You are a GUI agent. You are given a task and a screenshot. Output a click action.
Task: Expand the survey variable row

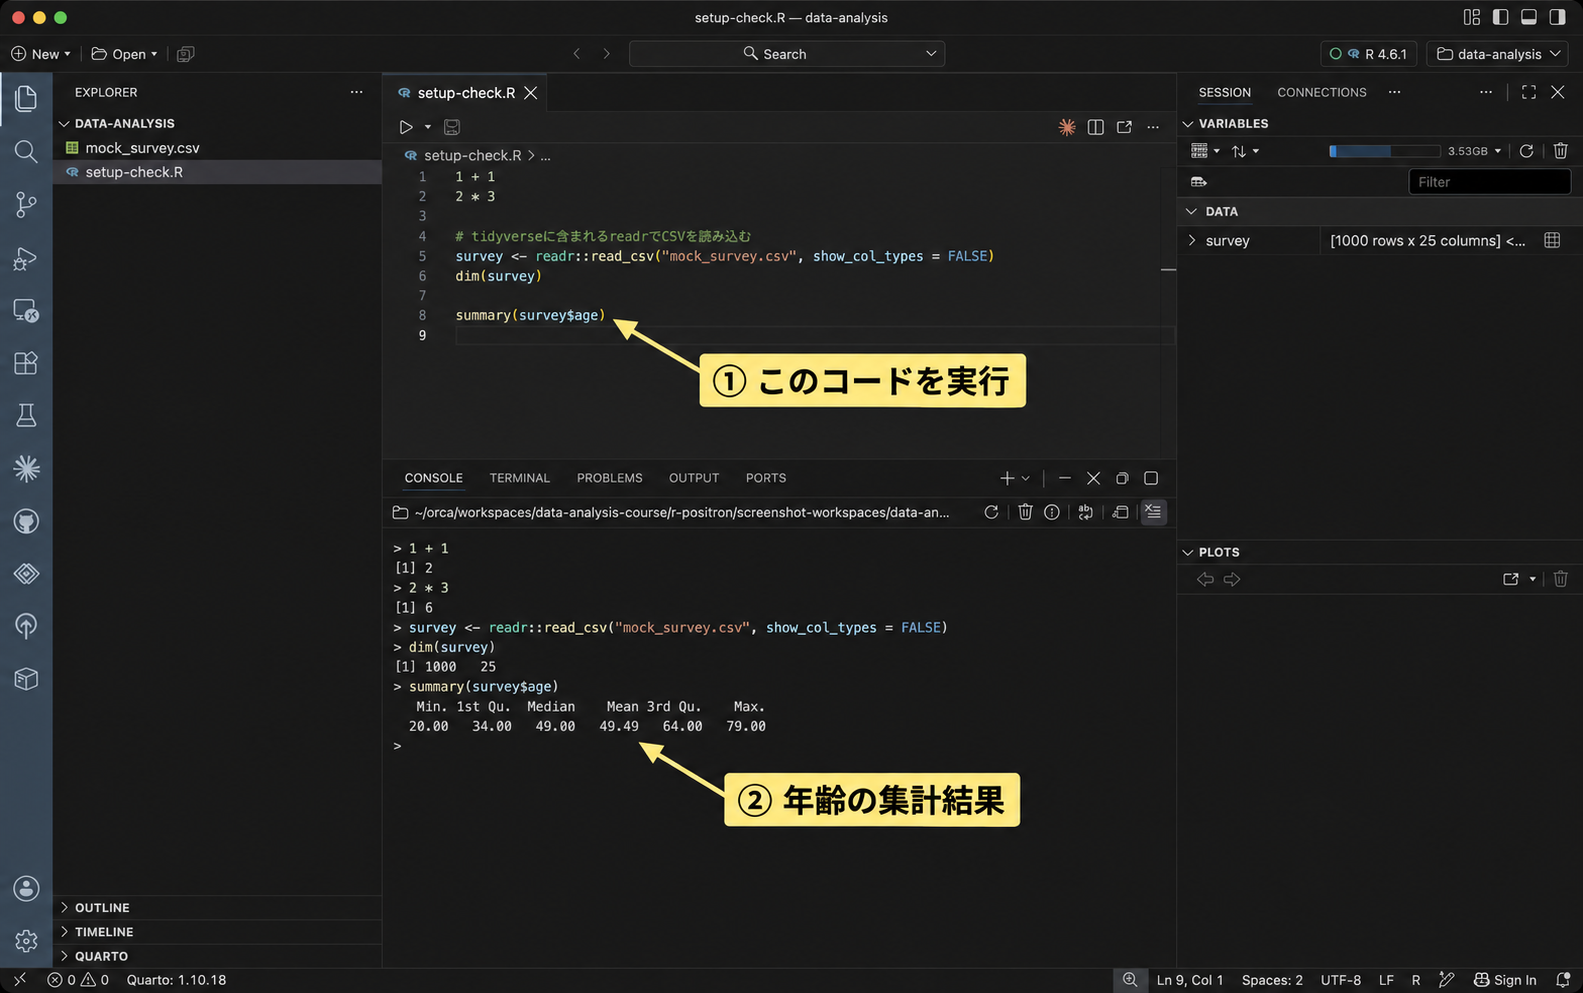click(1192, 240)
